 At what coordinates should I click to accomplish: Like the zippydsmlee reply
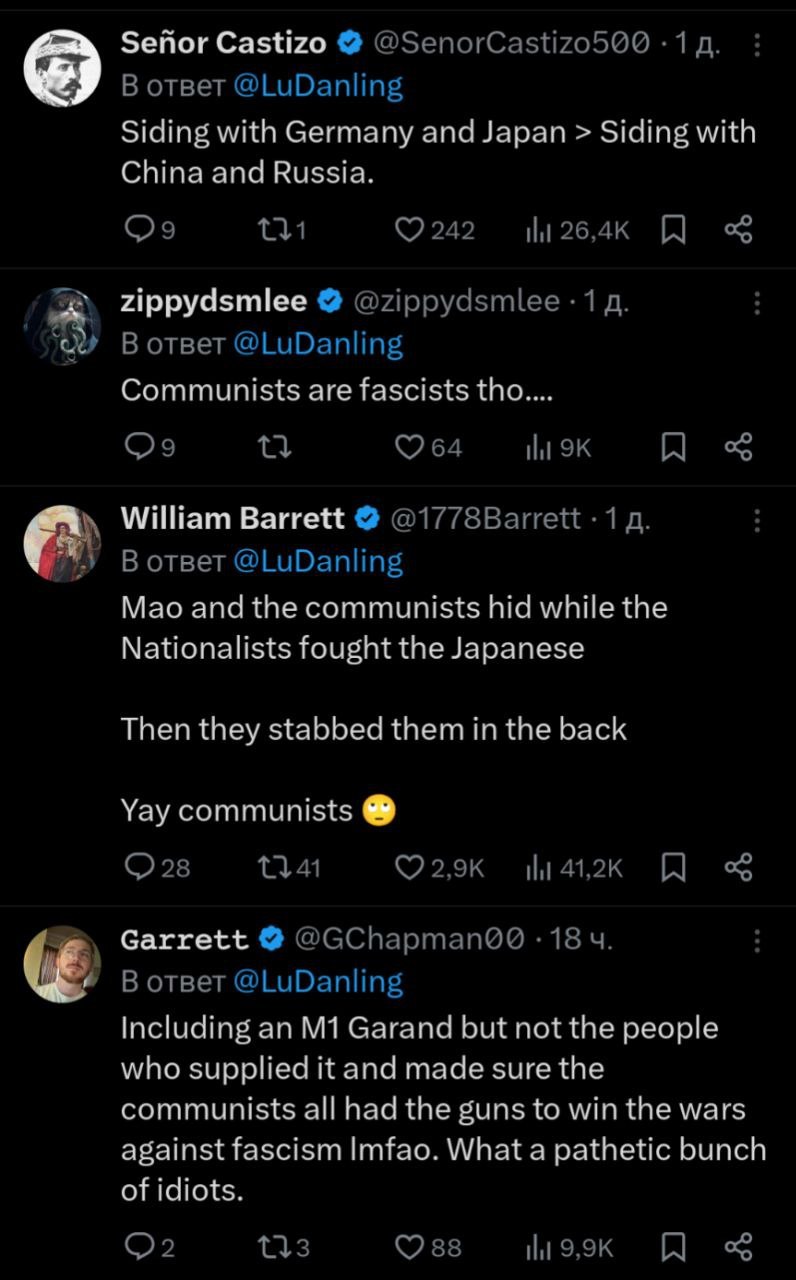[x=408, y=449]
